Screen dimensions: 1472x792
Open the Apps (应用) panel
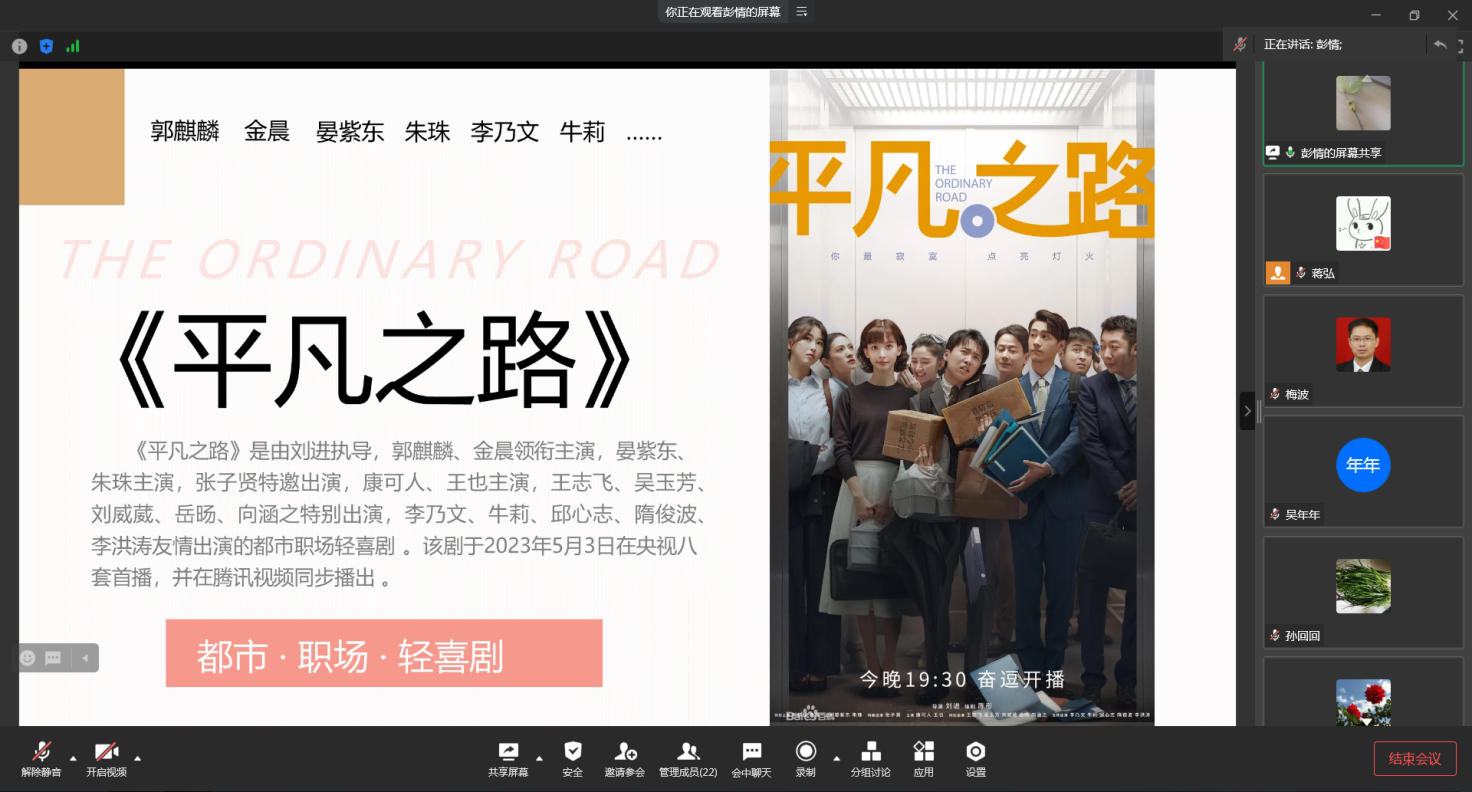coord(923,759)
